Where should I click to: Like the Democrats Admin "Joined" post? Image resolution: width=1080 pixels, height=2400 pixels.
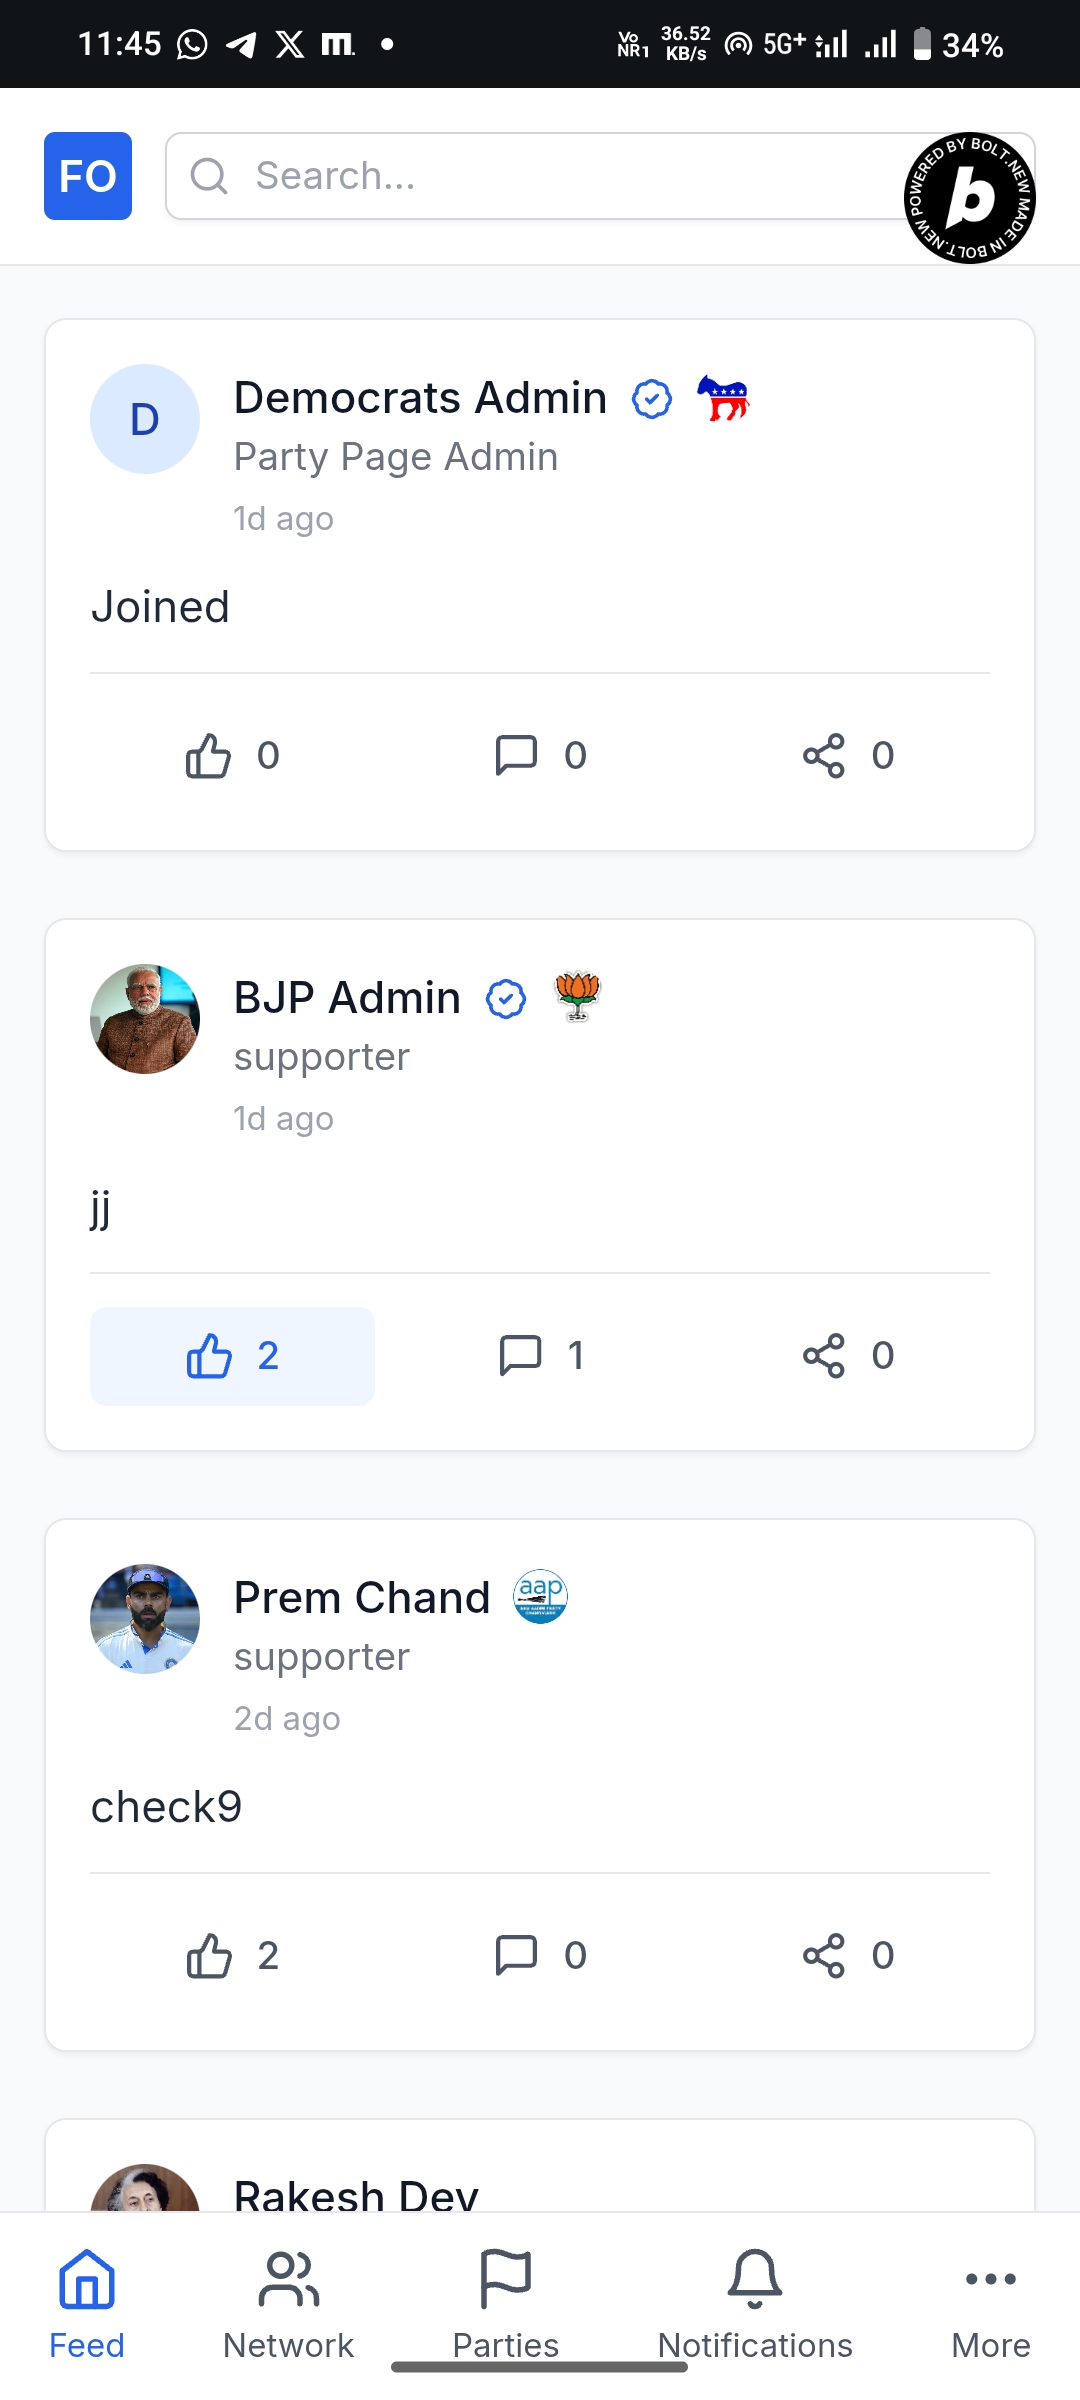pos(232,756)
